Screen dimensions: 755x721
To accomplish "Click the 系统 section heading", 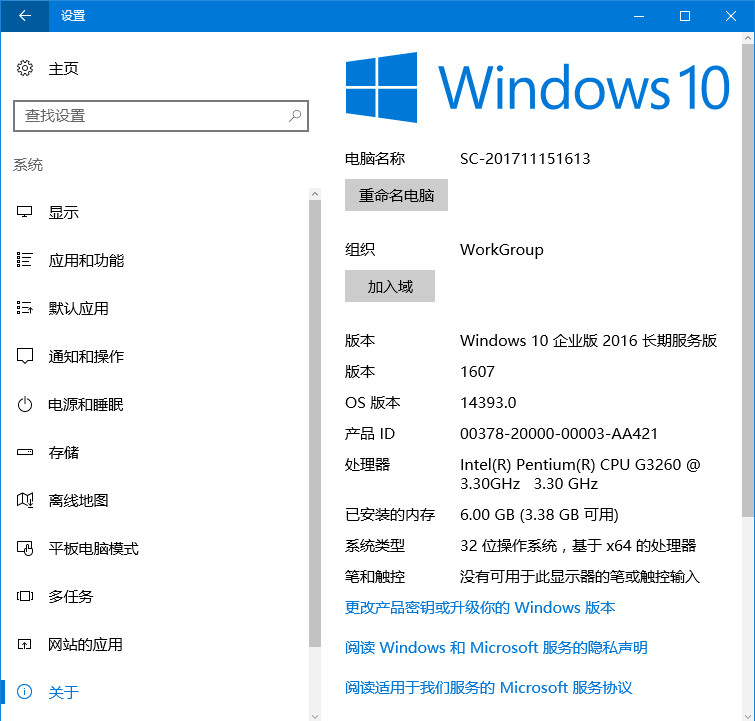I will coord(28,165).
